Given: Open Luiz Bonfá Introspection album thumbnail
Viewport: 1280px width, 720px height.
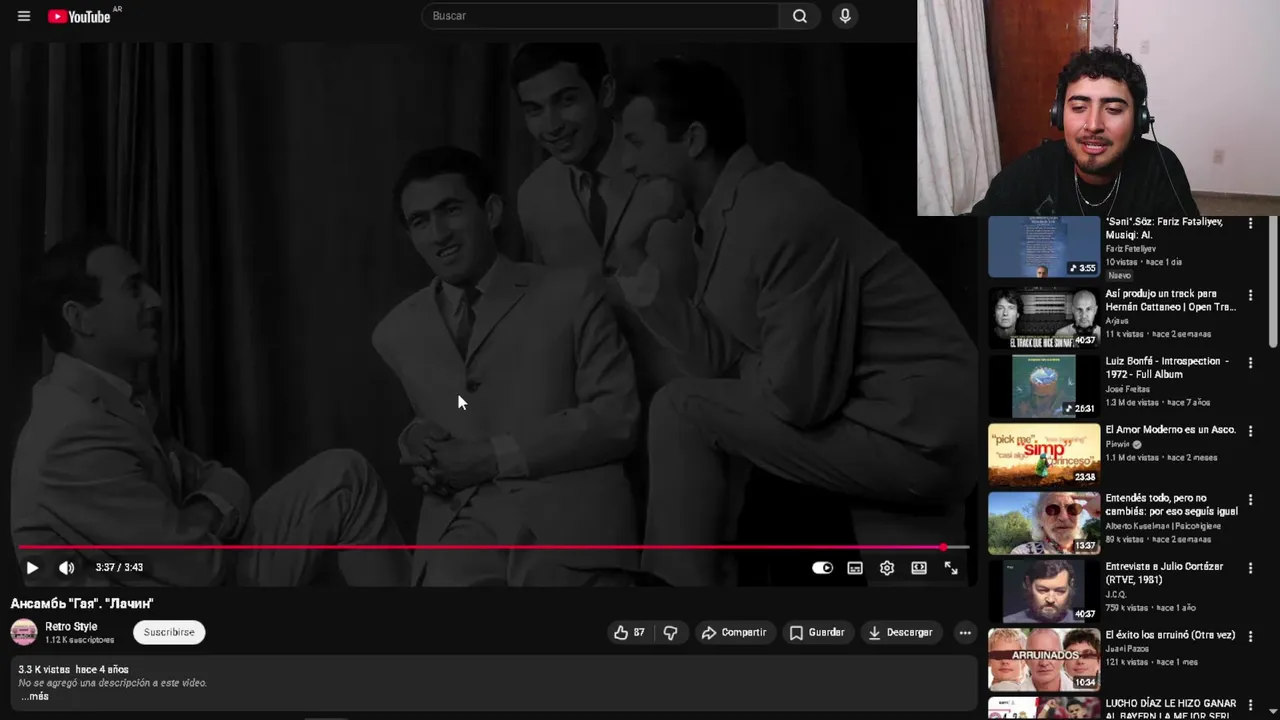Looking at the screenshot, I should (x=1044, y=386).
